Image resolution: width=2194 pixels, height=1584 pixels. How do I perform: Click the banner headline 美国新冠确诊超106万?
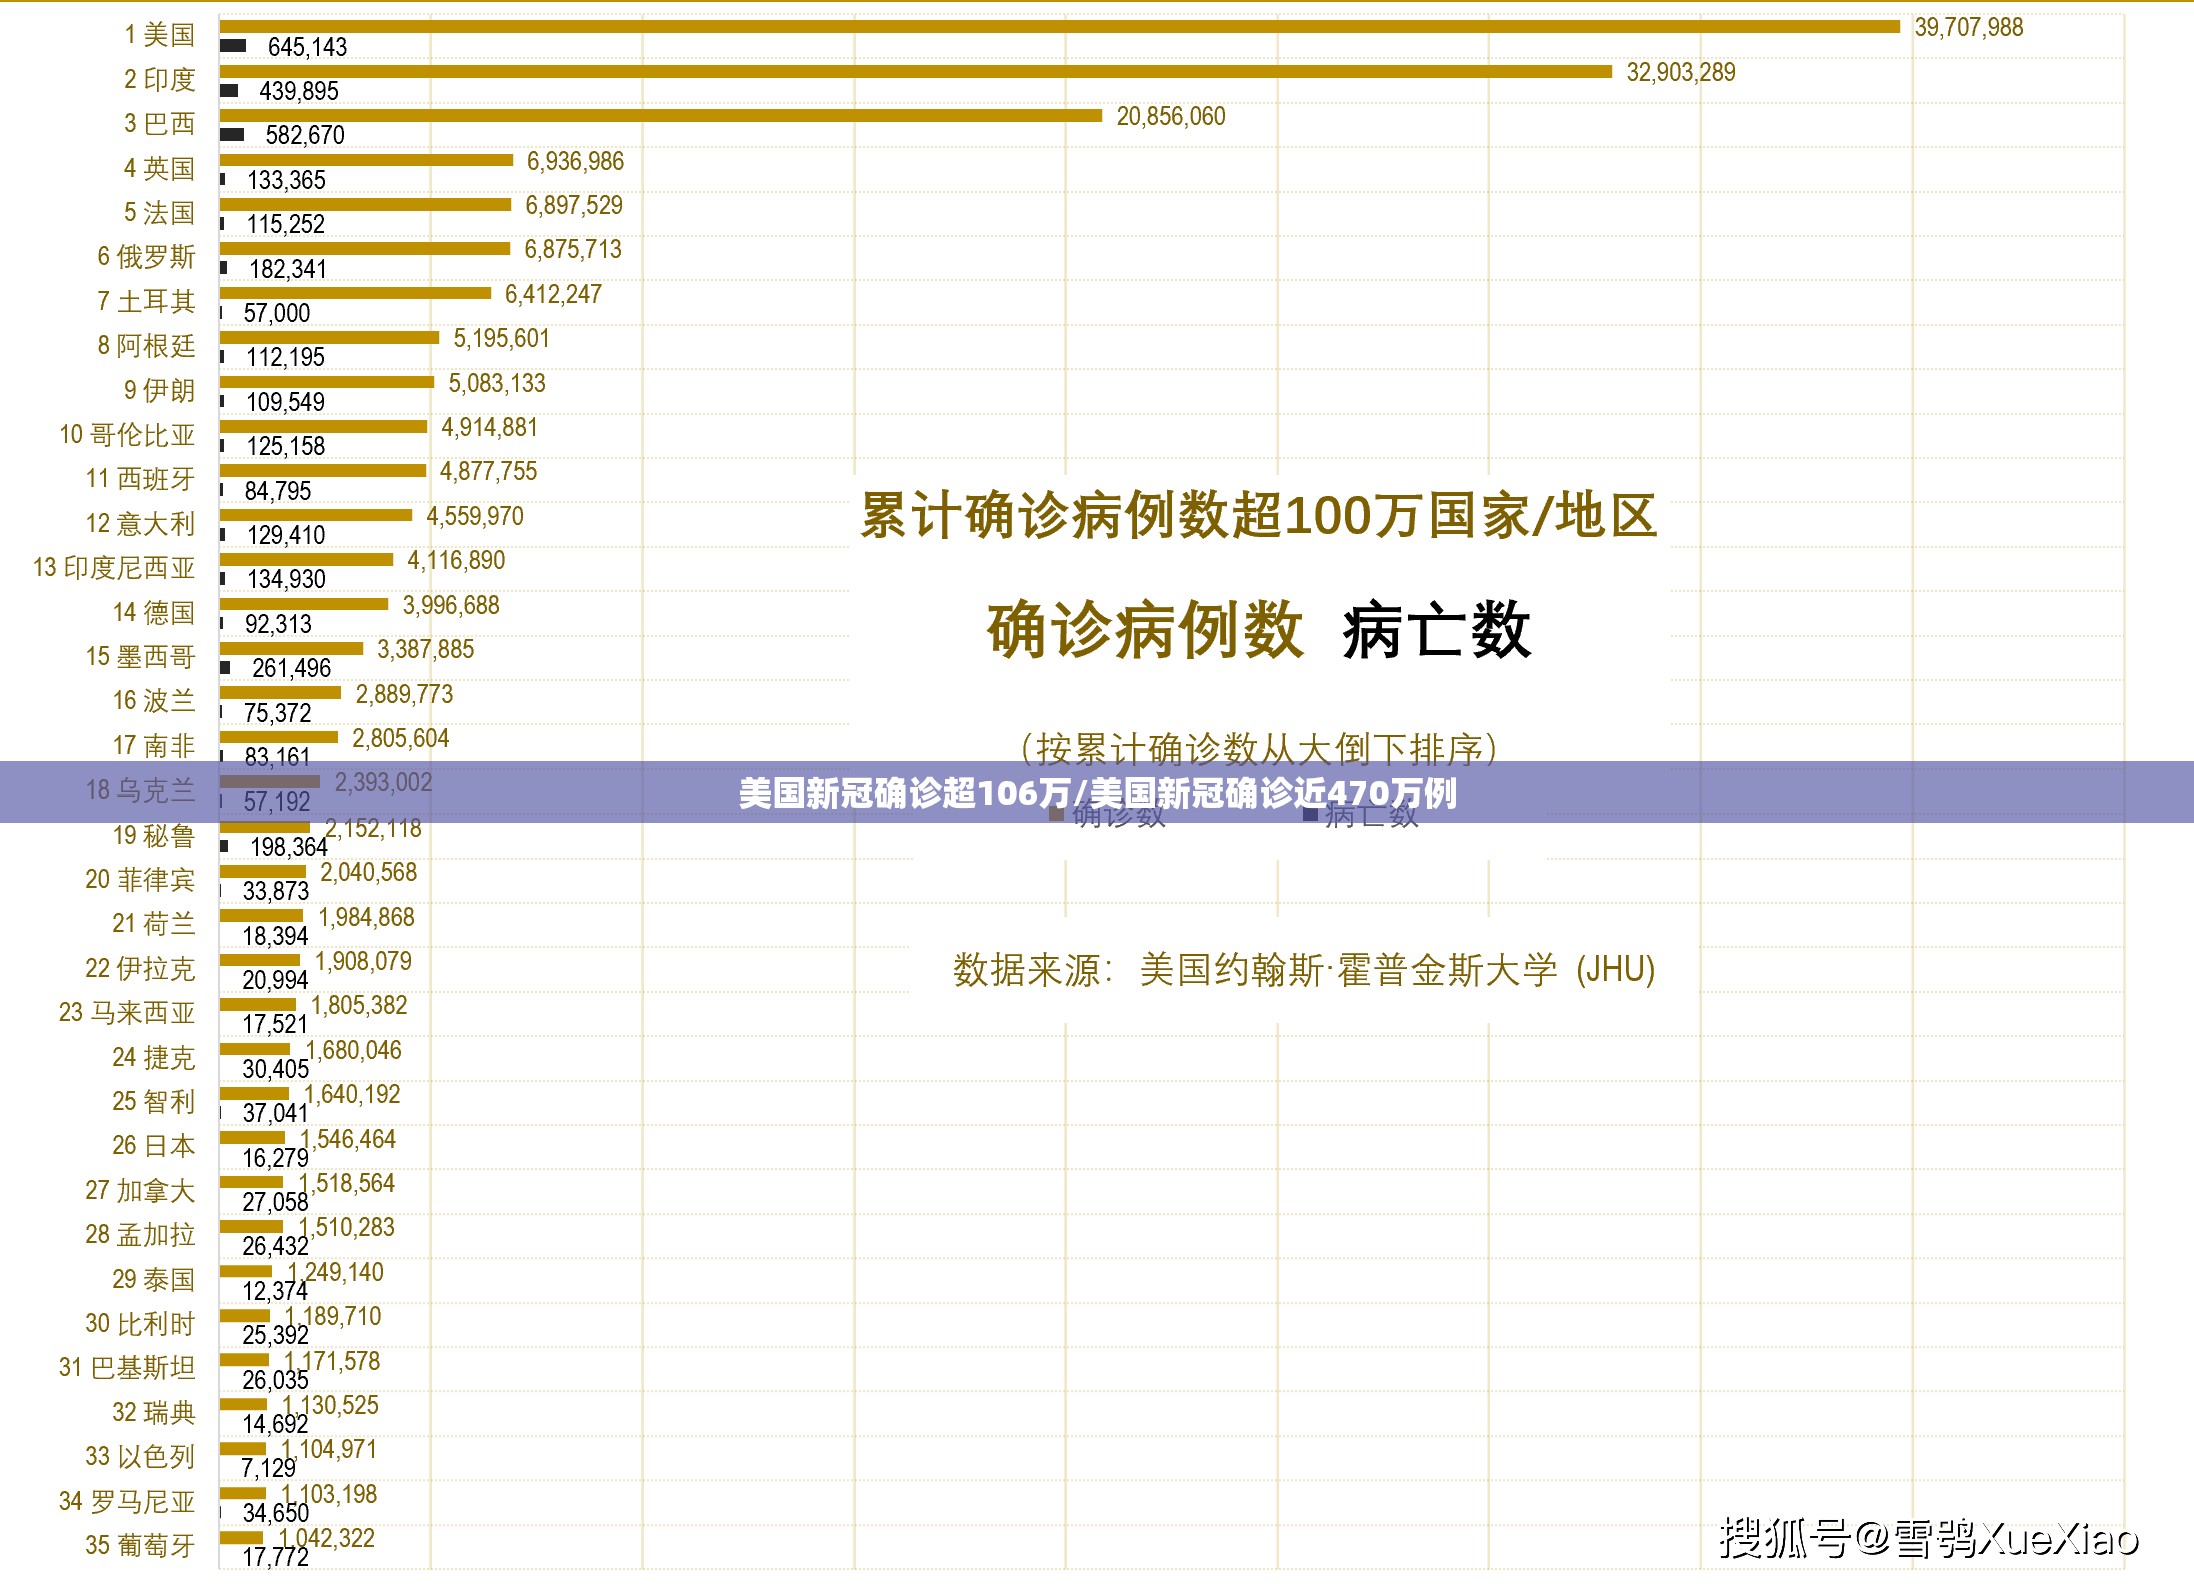905,793
